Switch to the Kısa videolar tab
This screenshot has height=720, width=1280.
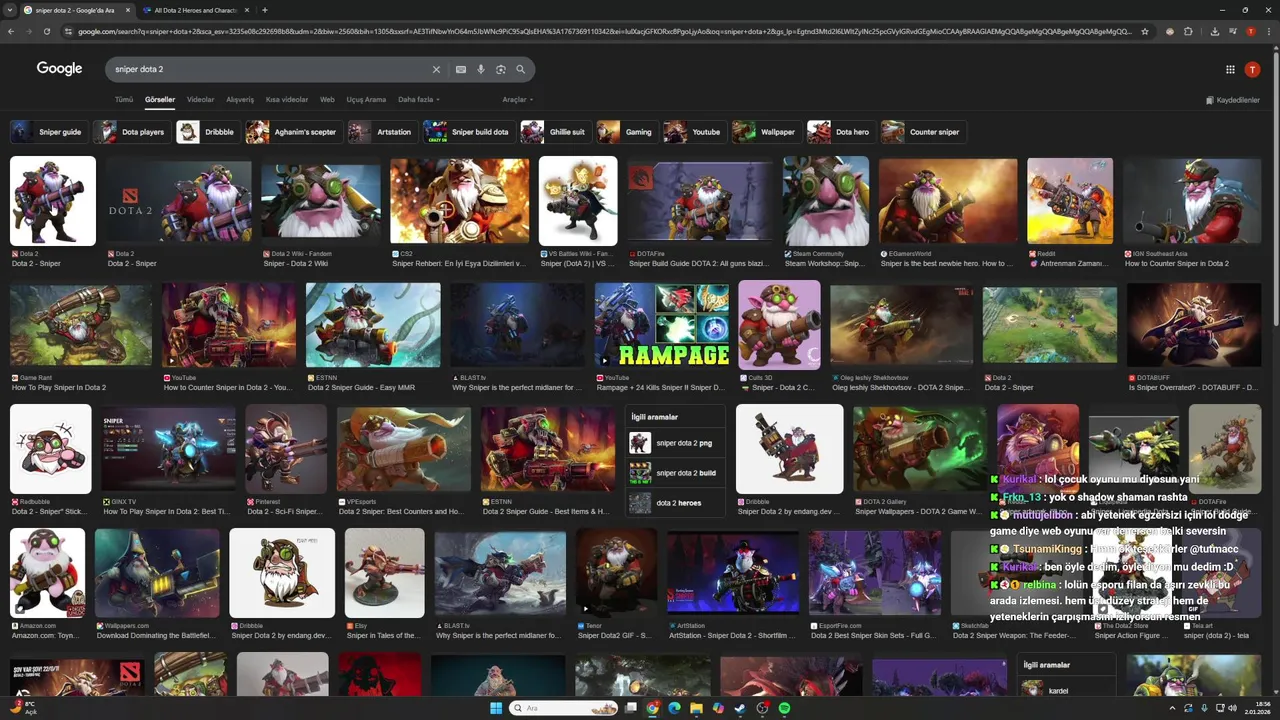click(287, 100)
